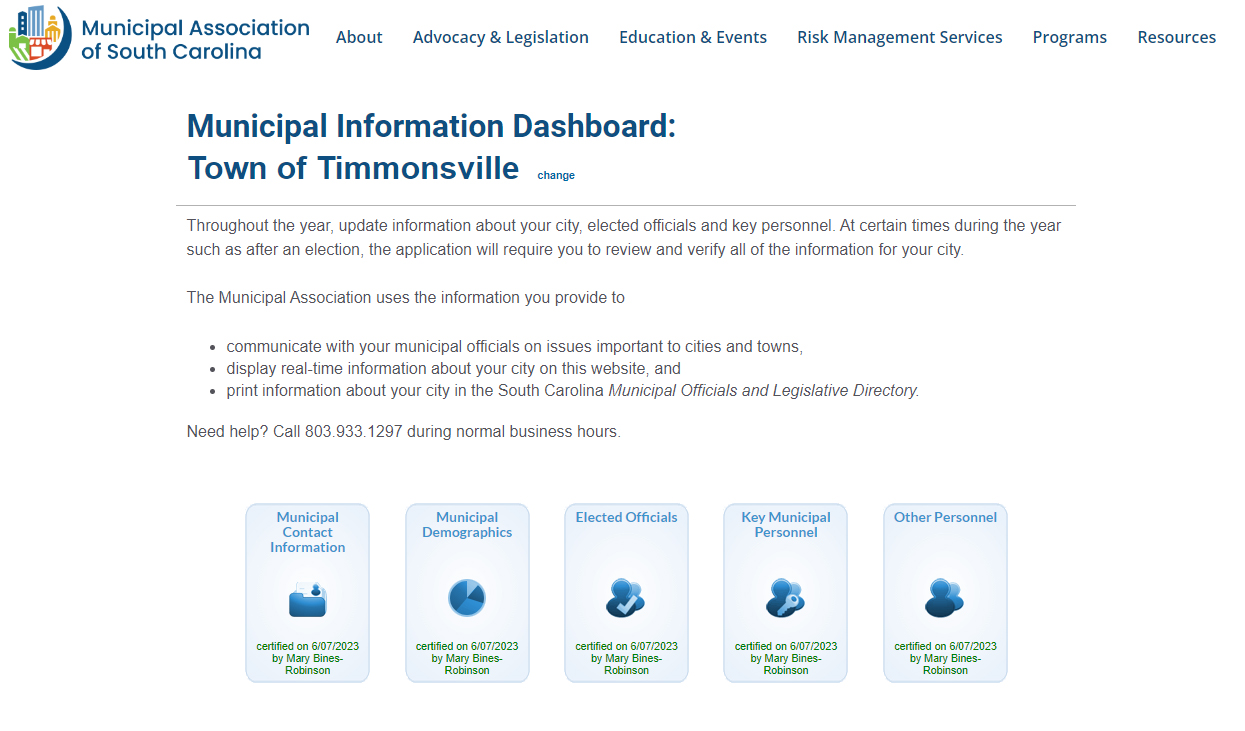Select the Elected Officials checkmark person icon
Image resolution: width=1245 pixels, height=731 pixels.
(x=626, y=598)
